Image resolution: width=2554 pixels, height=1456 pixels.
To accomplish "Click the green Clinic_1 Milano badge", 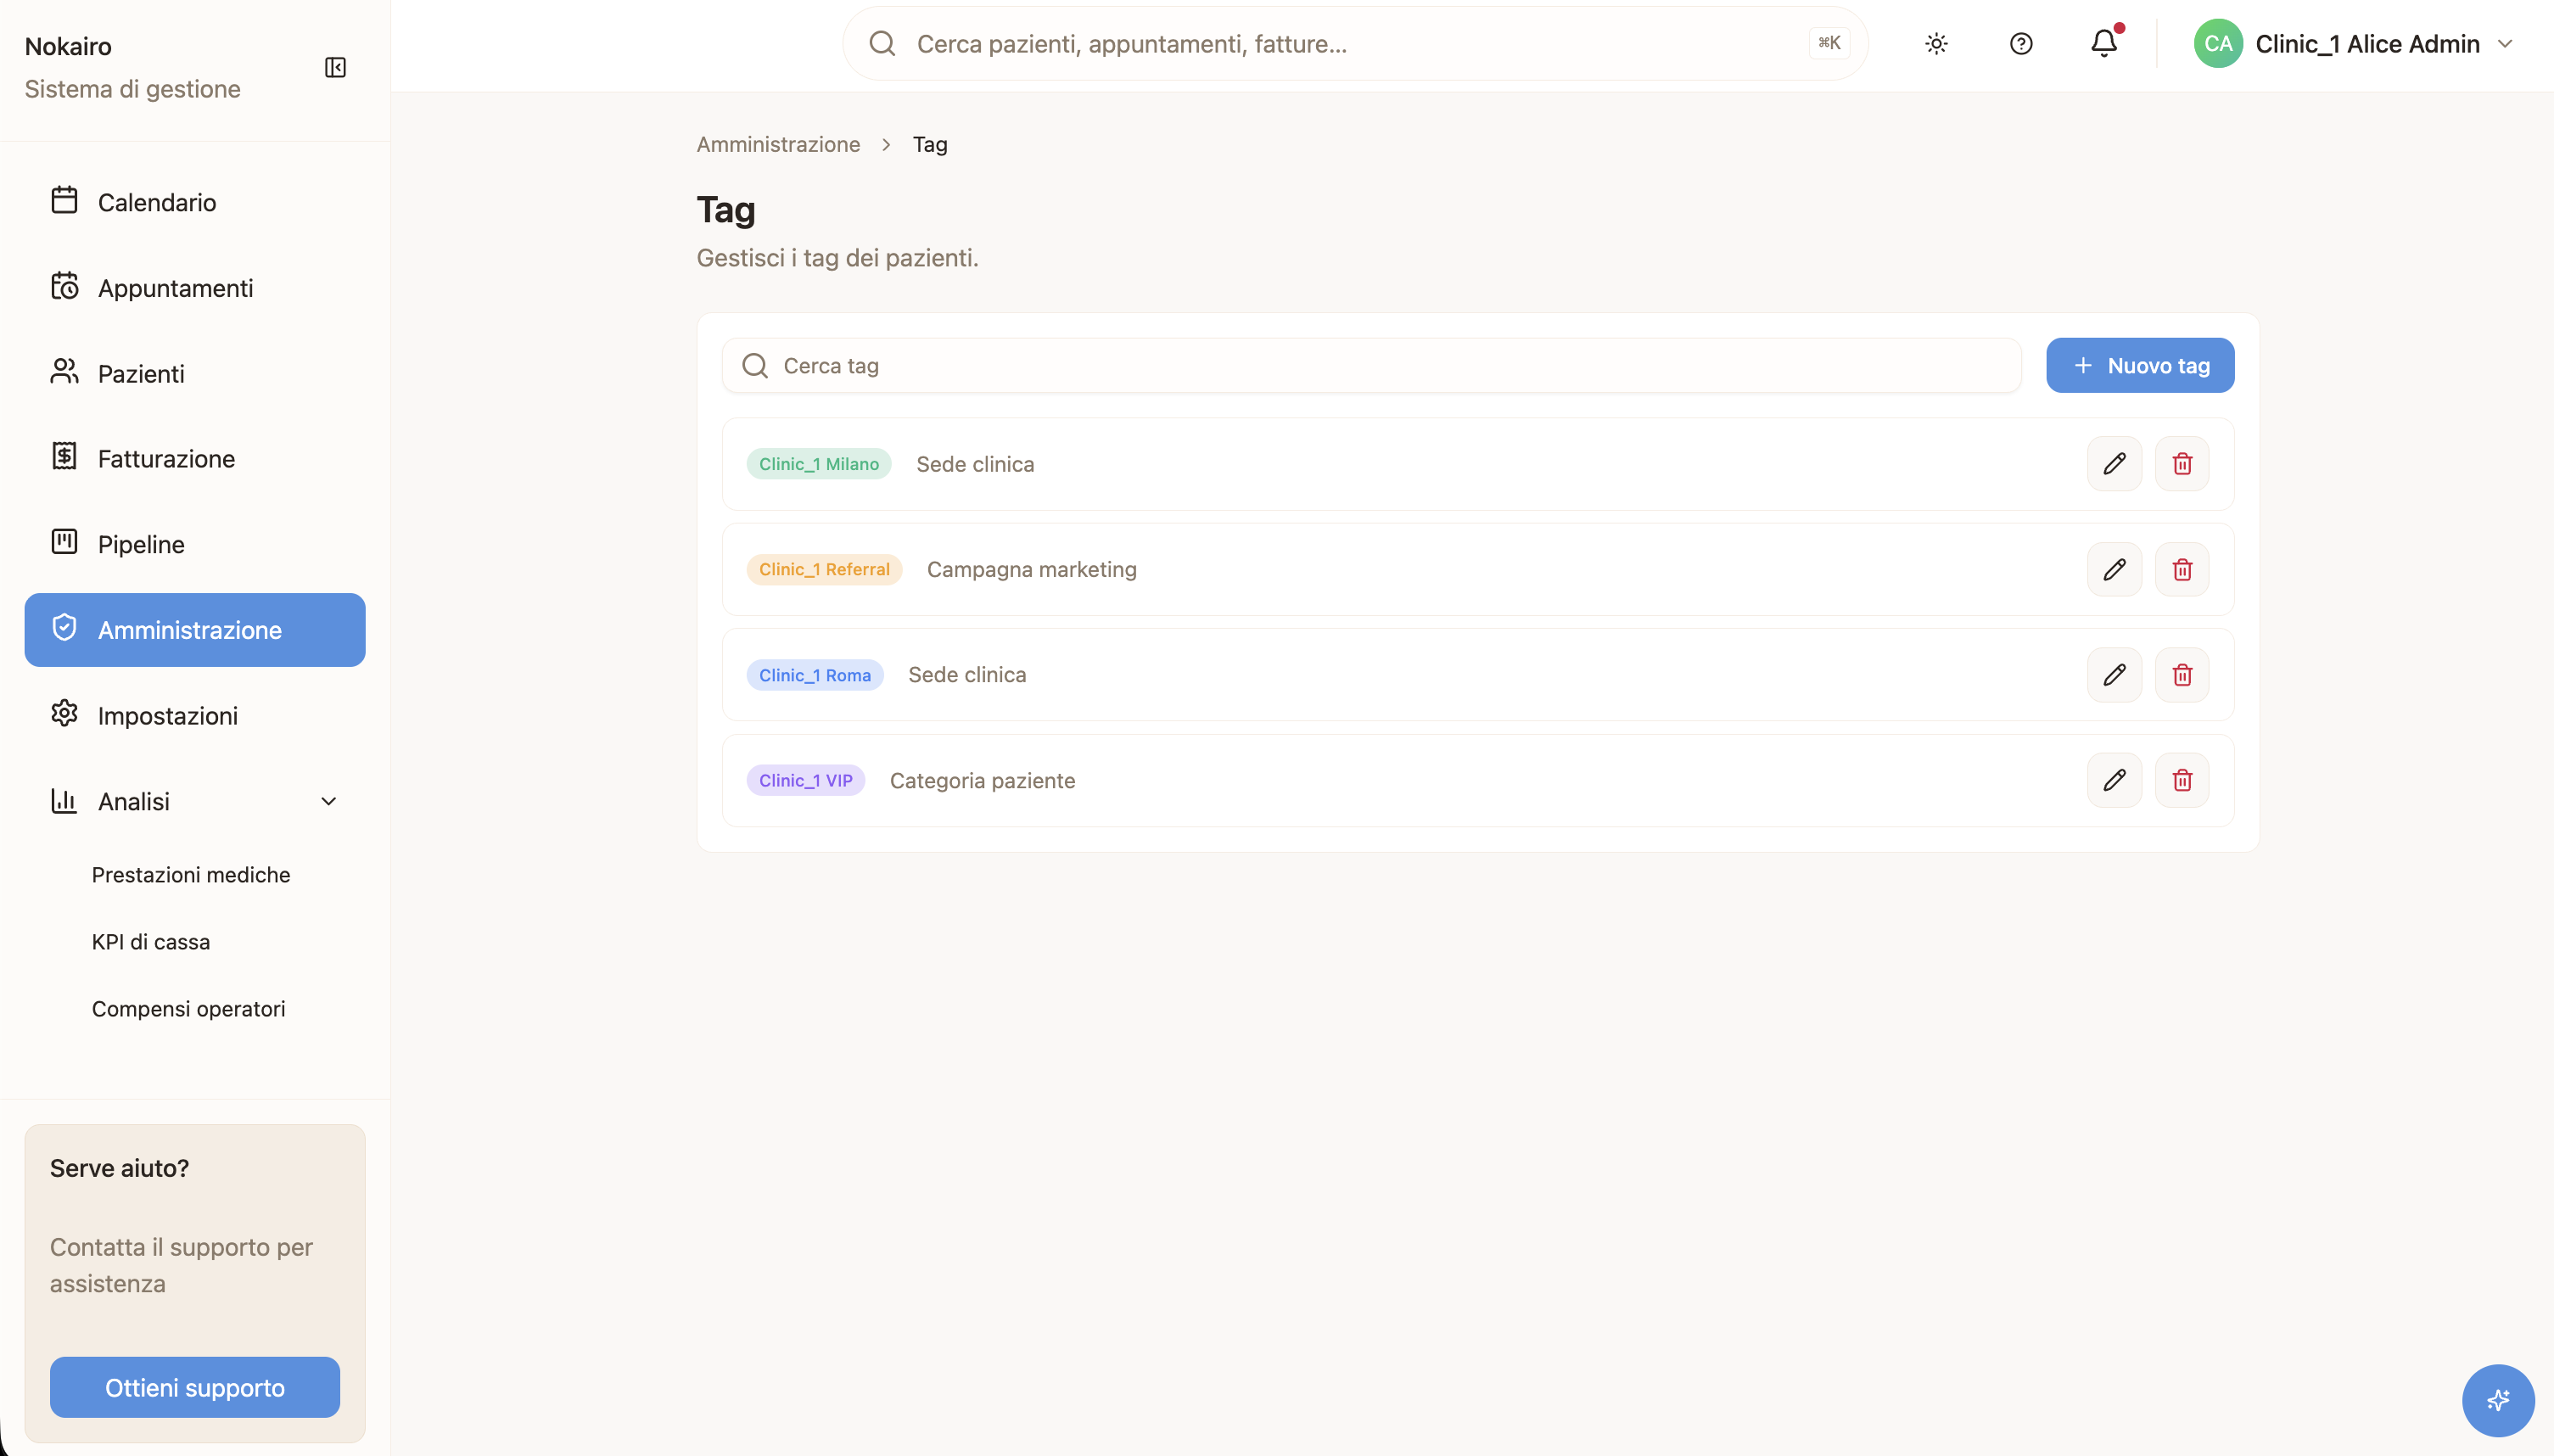I will (819, 464).
